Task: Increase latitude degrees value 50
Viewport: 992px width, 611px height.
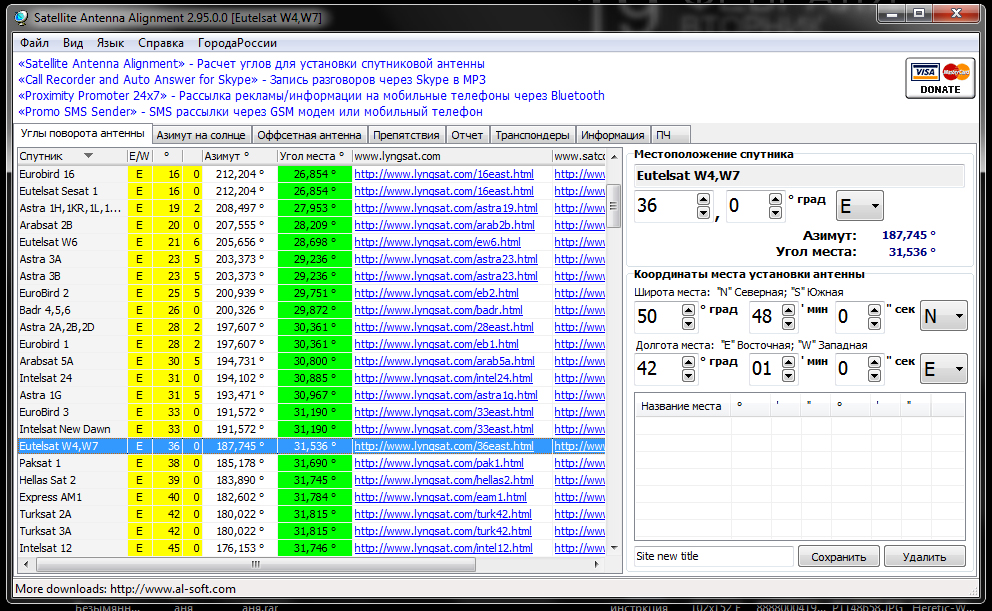Action: pyautogui.click(x=688, y=309)
